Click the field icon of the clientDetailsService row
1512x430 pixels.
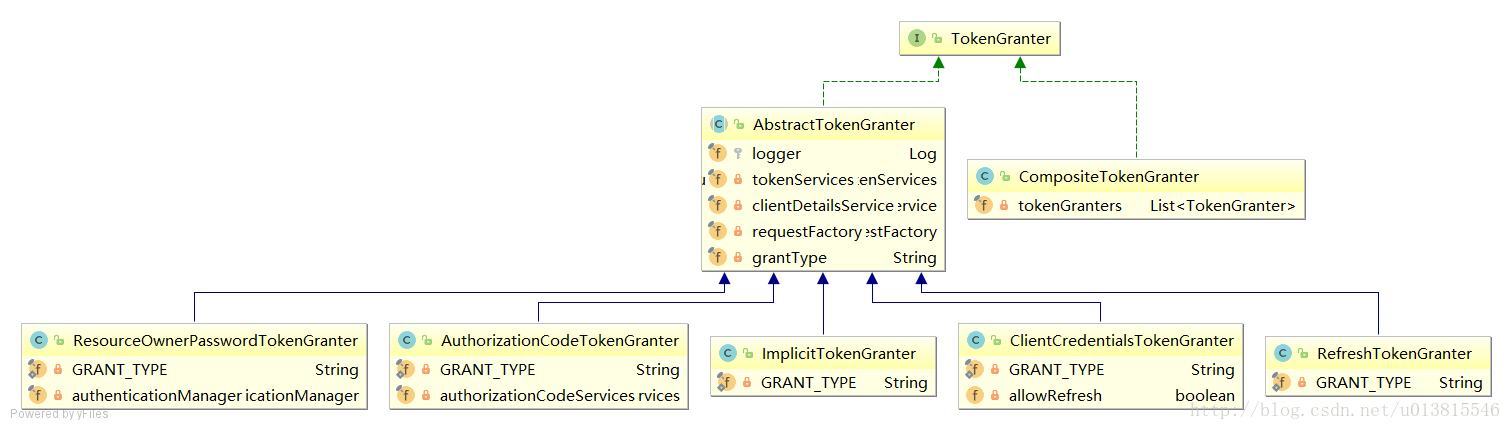coord(717,205)
